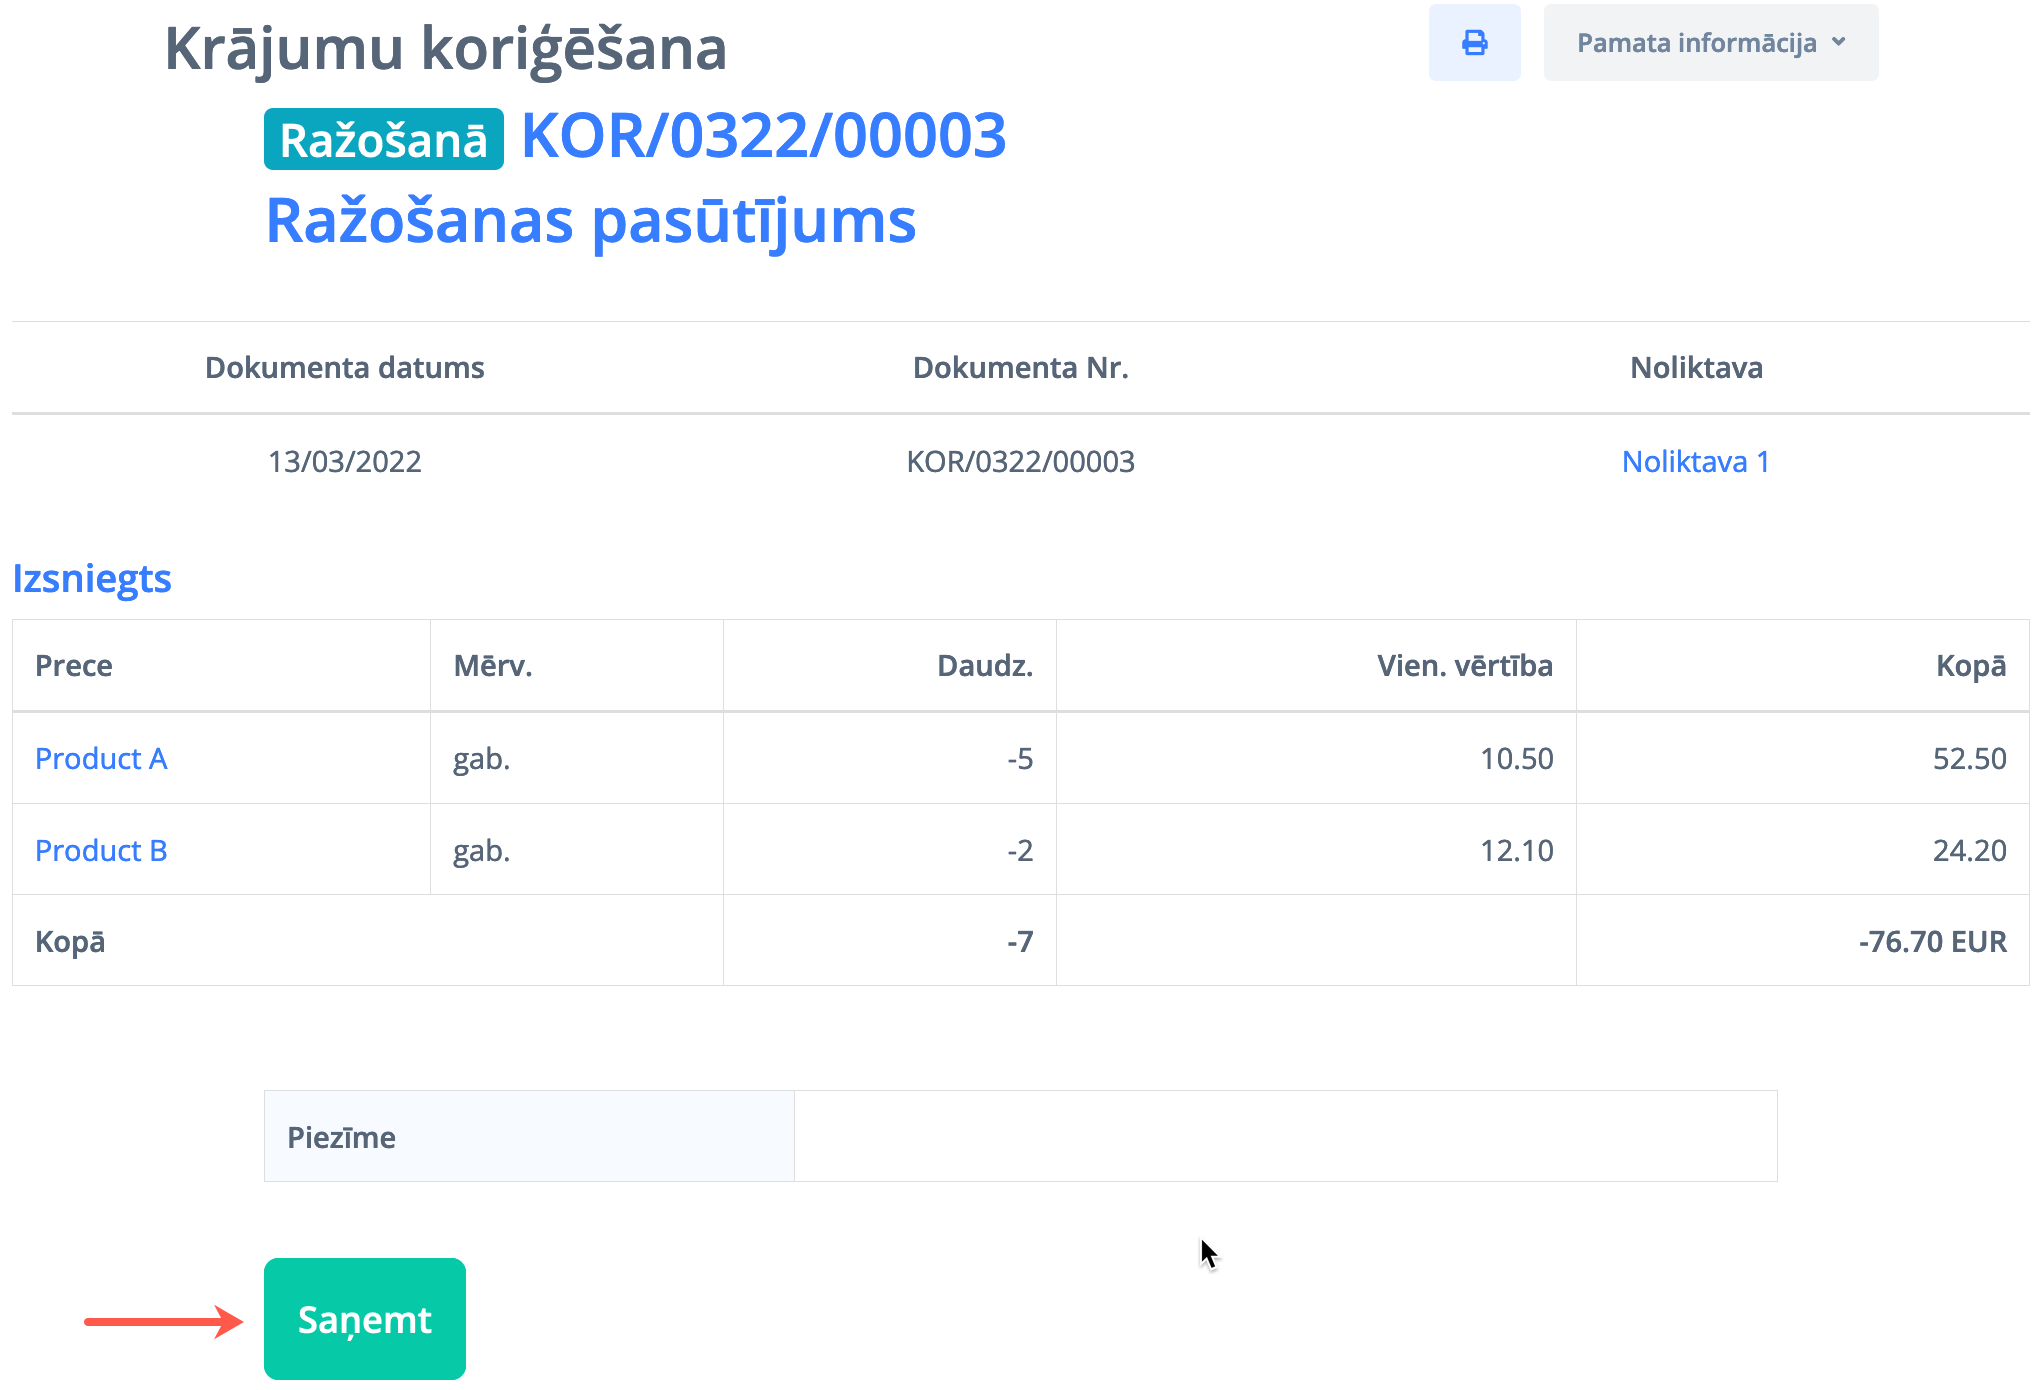Click inside the Piezīme note field
2042x1390 pixels.
(1284, 1137)
